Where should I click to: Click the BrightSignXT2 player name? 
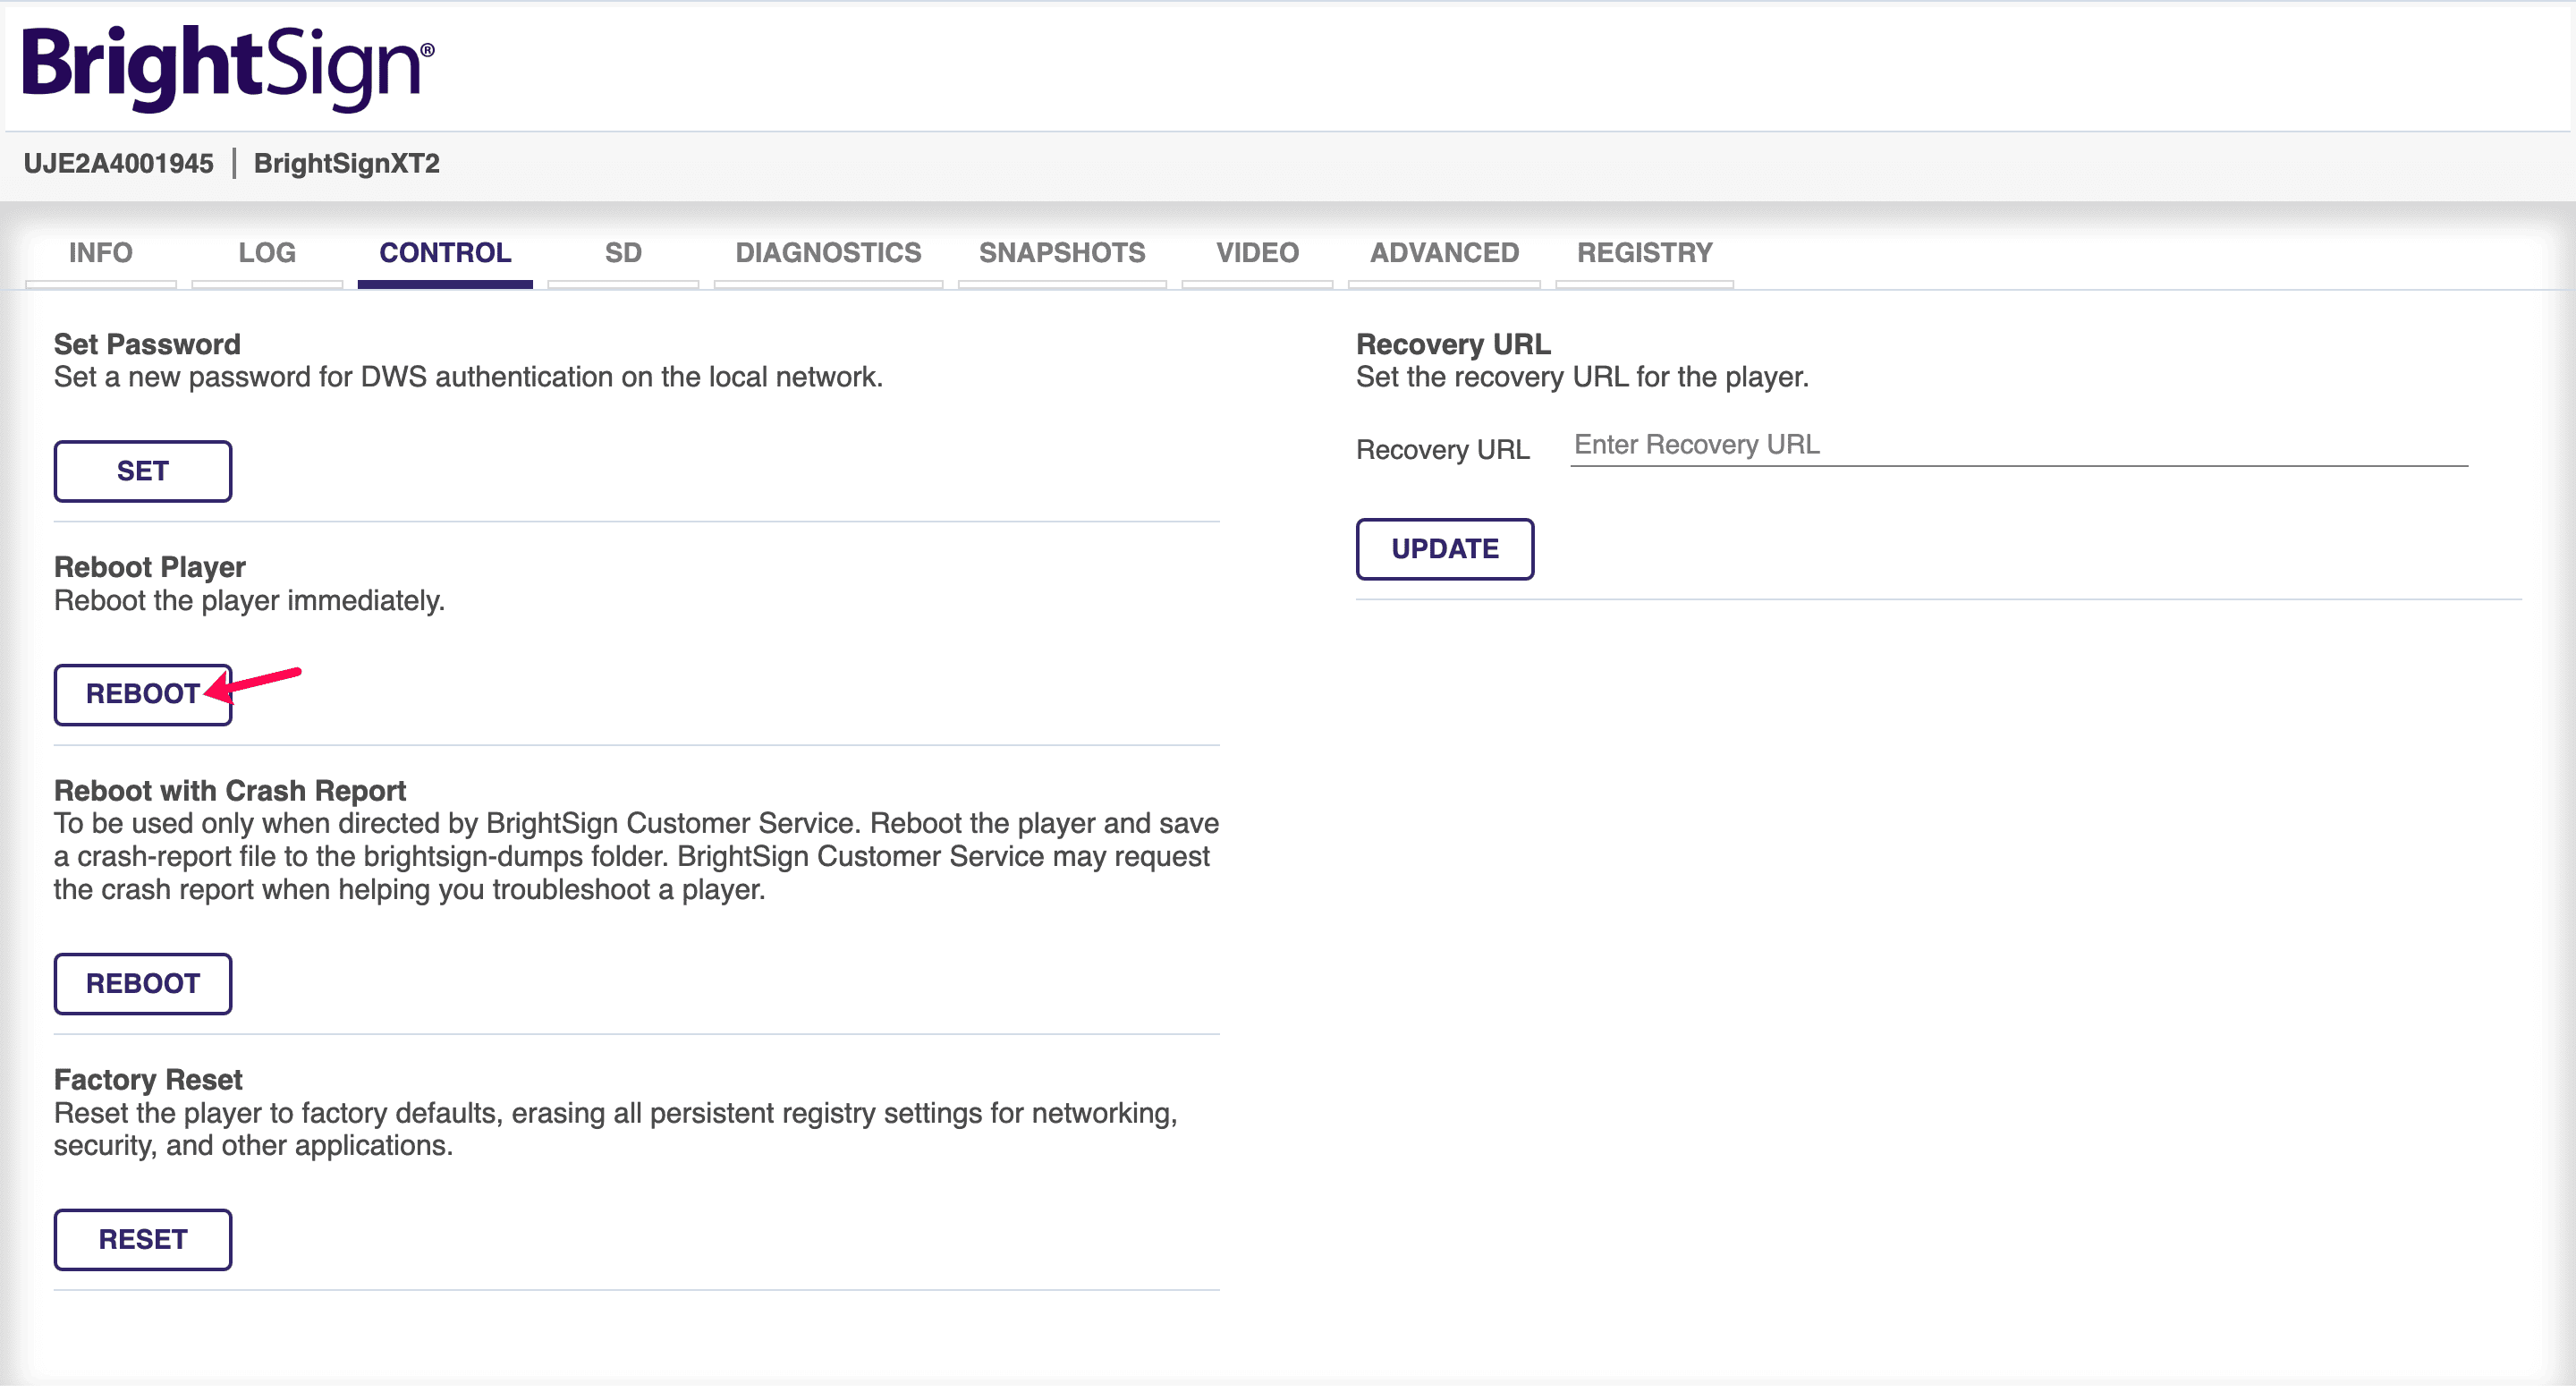pyautogui.click(x=346, y=163)
